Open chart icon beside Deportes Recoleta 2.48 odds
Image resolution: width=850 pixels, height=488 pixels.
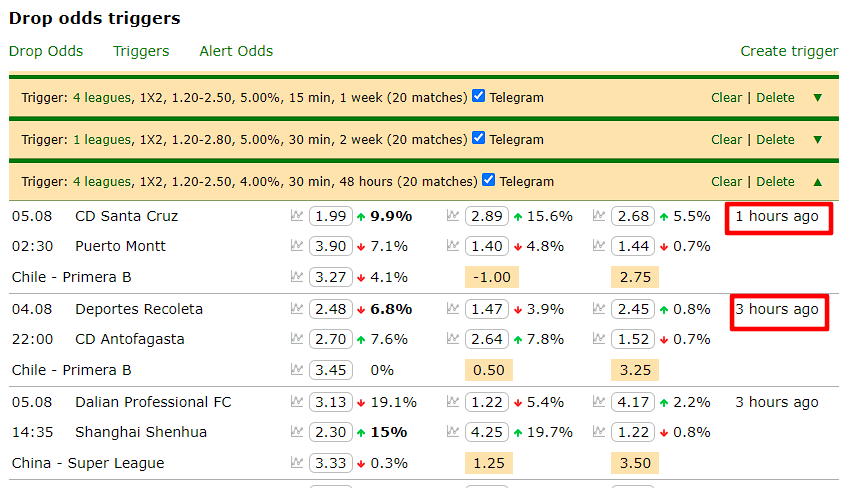[297, 309]
